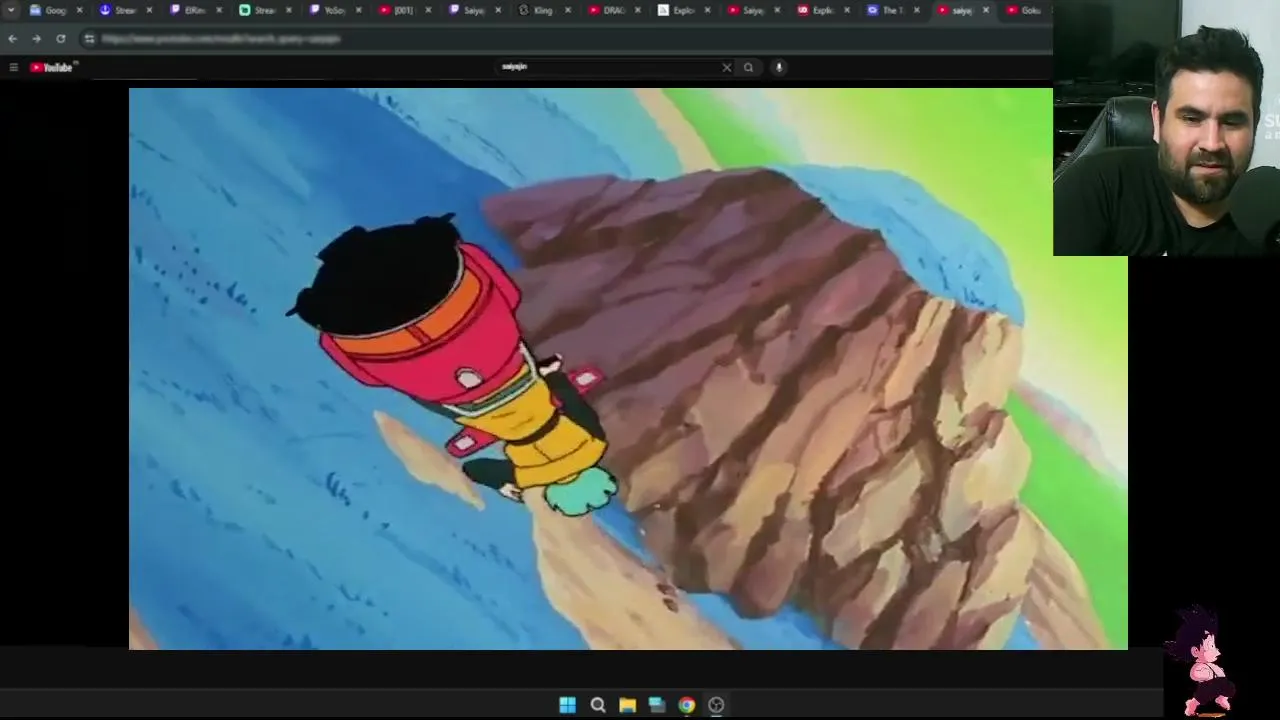Open File Explorer from taskbar
Screen dimensions: 1280x720
pos(627,705)
